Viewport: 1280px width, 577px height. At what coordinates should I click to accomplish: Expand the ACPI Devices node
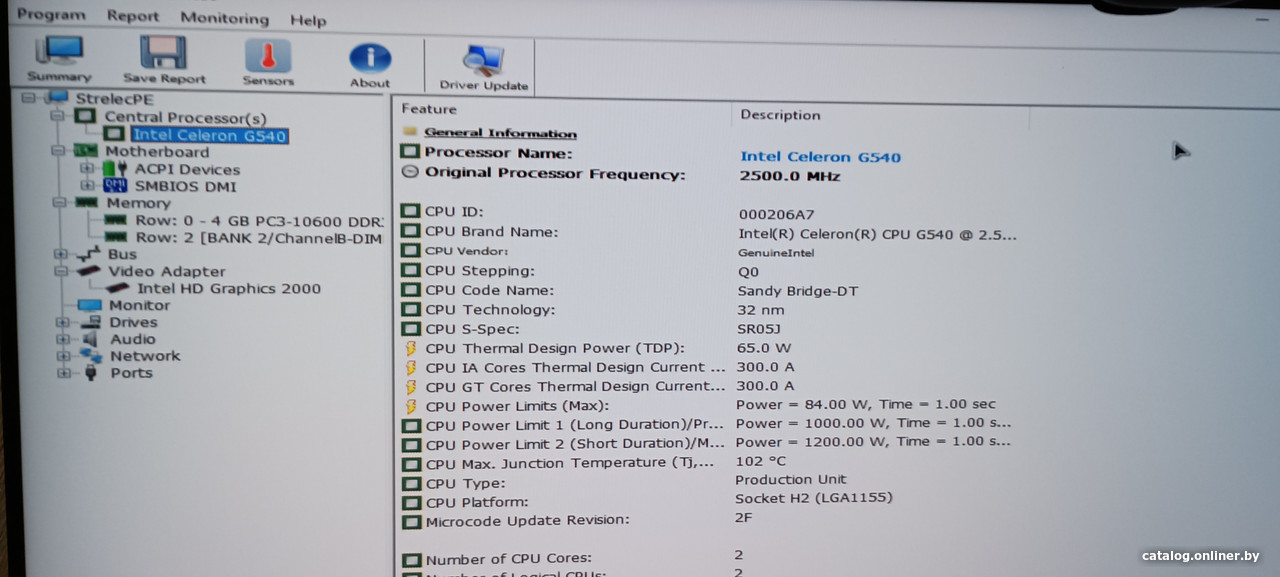(87, 169)
